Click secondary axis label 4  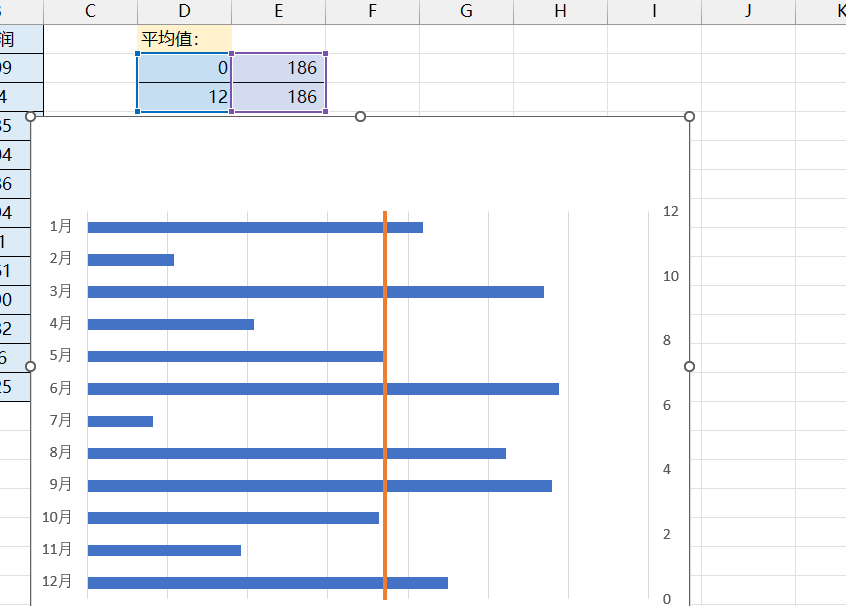[667, 469]
